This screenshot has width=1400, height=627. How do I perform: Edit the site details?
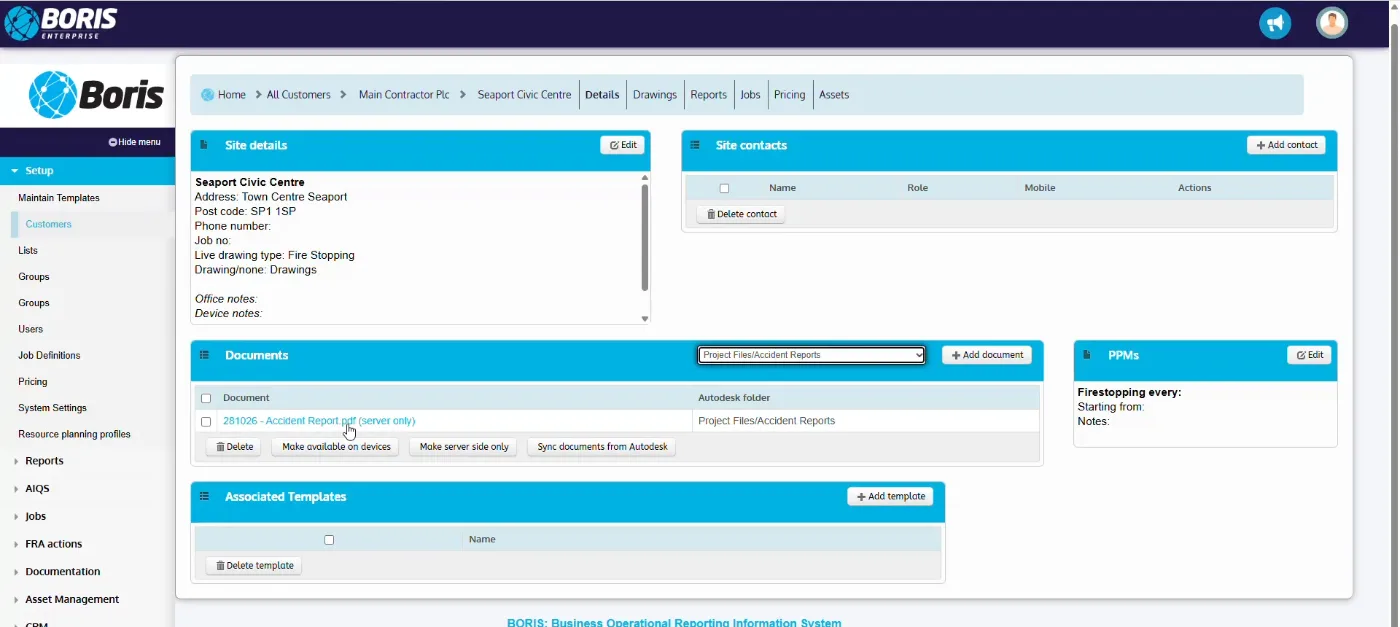click(622, 145)
